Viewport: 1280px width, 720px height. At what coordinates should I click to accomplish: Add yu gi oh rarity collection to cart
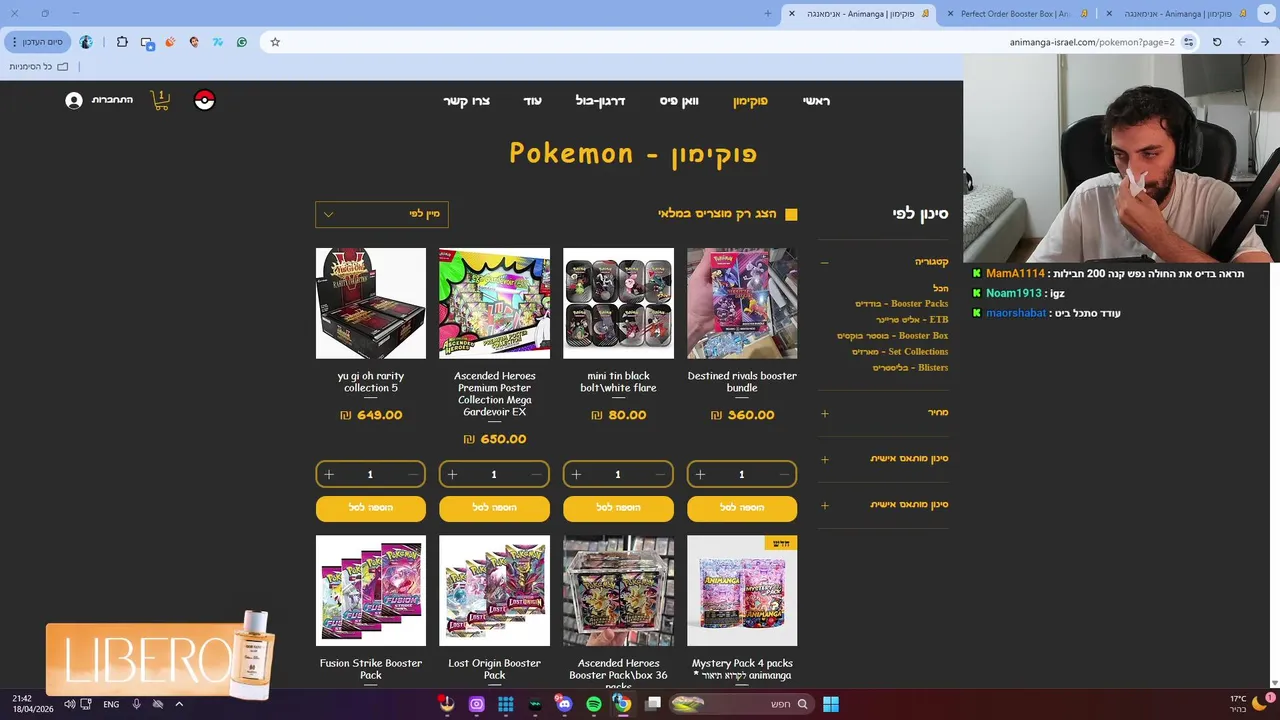point(371,508)
